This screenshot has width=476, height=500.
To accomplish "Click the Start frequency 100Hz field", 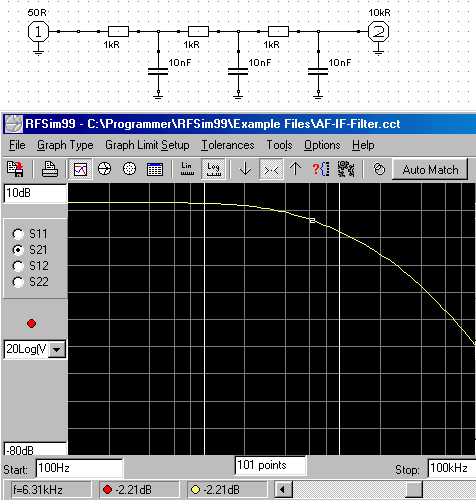I will click(79, 468).
